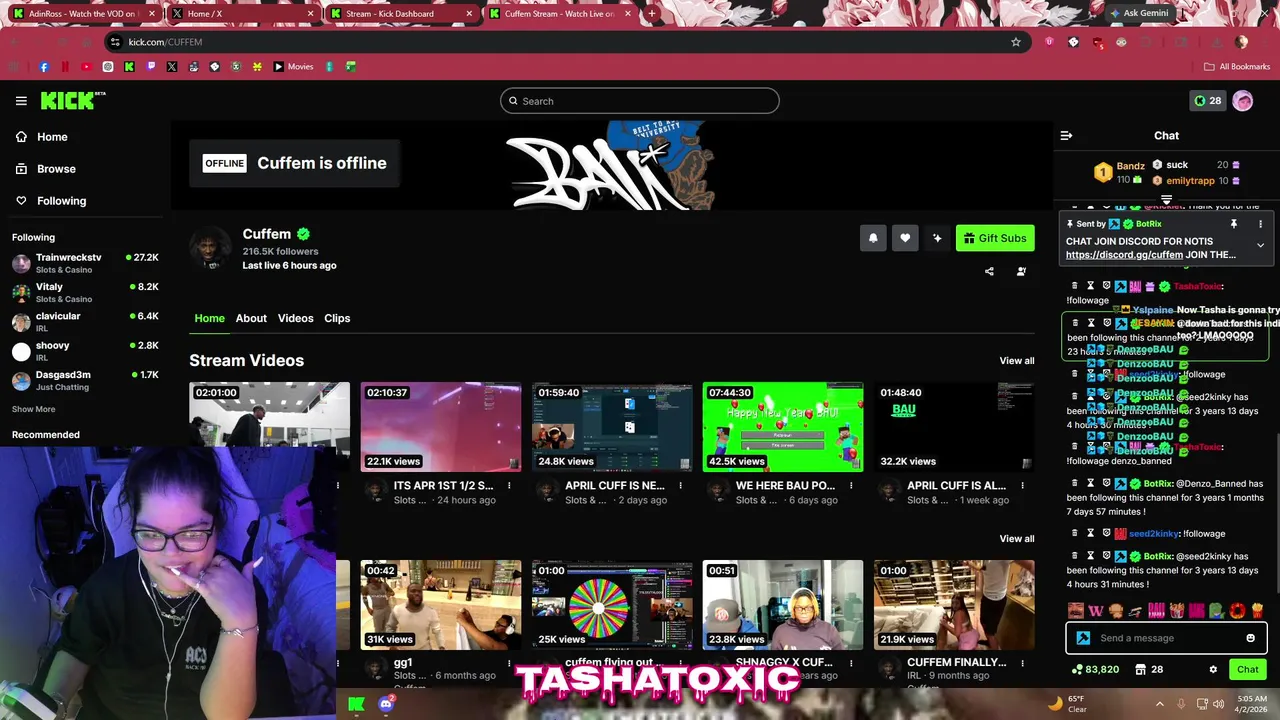
Task: Click the Kick logo
Action: click(x=72, y=100)
